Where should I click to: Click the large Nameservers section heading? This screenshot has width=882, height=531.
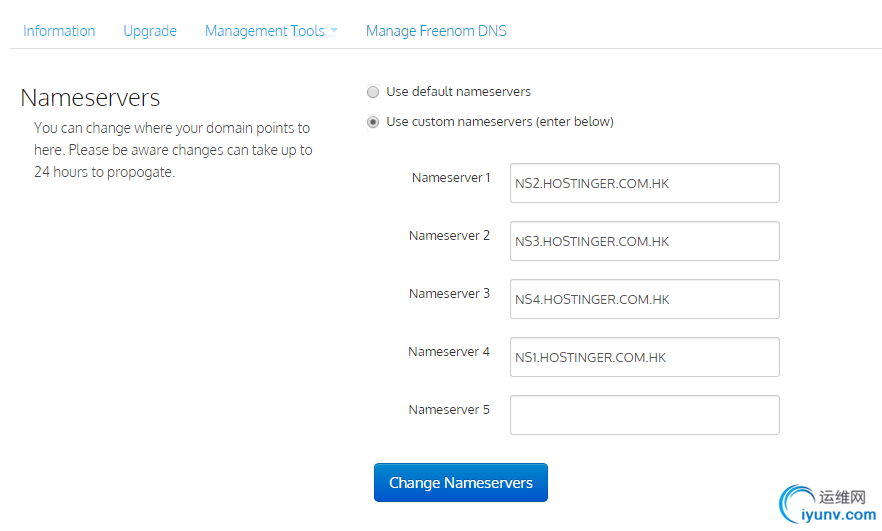click(90, 98)
